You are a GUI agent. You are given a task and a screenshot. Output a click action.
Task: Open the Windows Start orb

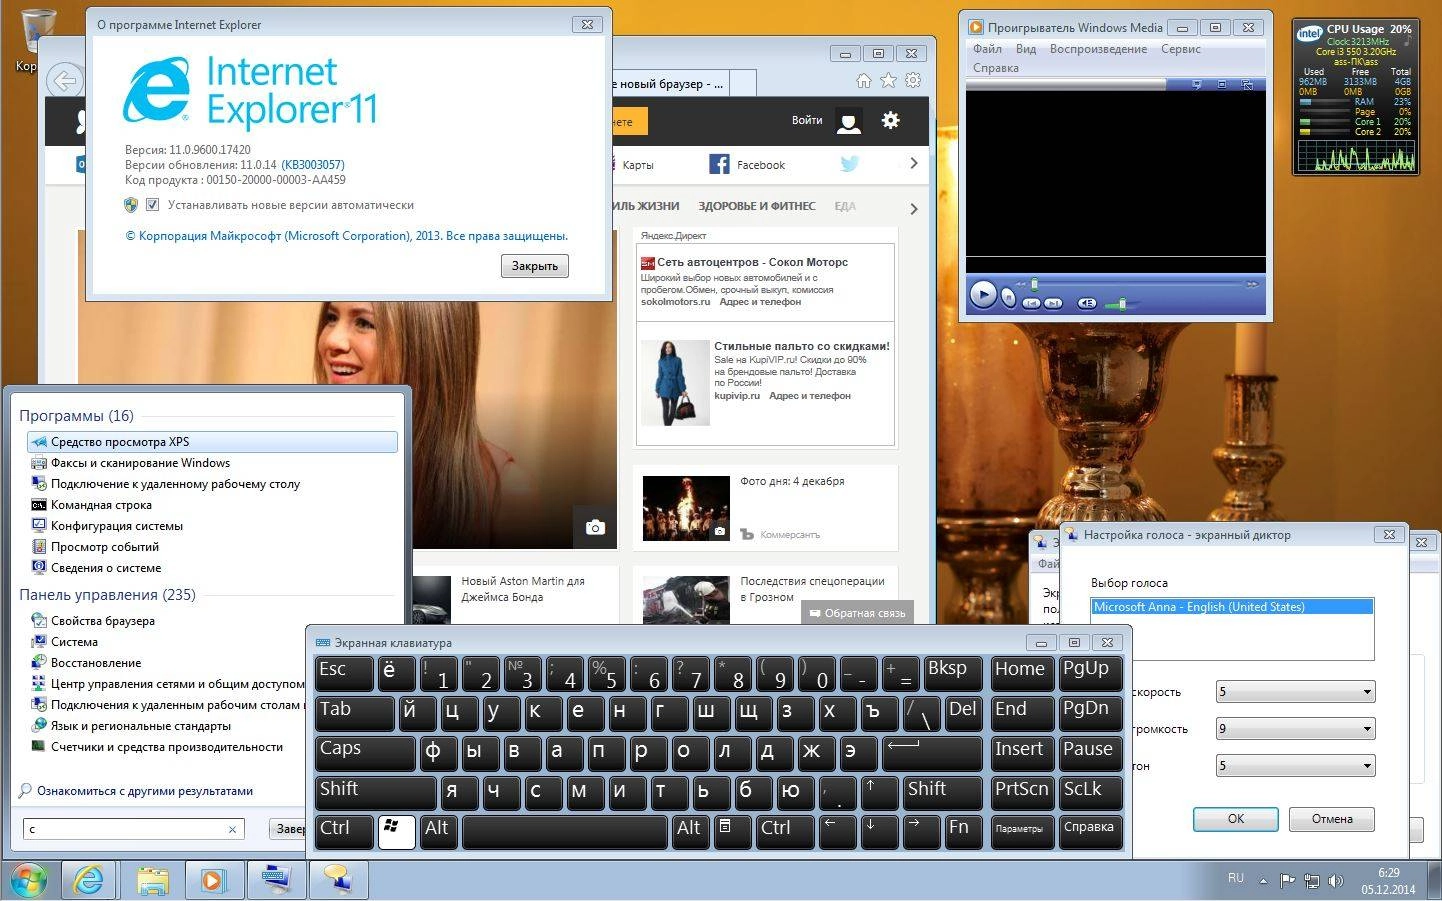(x=28, y=880)
